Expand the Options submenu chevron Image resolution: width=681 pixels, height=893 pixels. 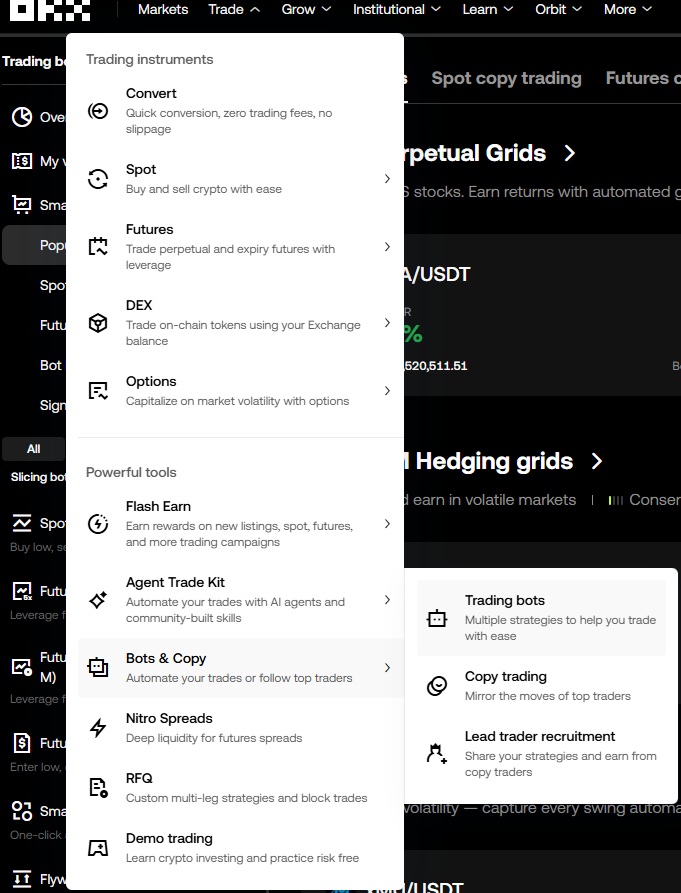click(387, 391)
